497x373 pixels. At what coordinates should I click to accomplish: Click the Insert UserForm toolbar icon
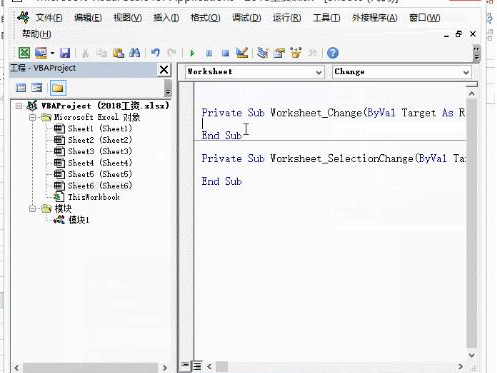tap(41, 53)
